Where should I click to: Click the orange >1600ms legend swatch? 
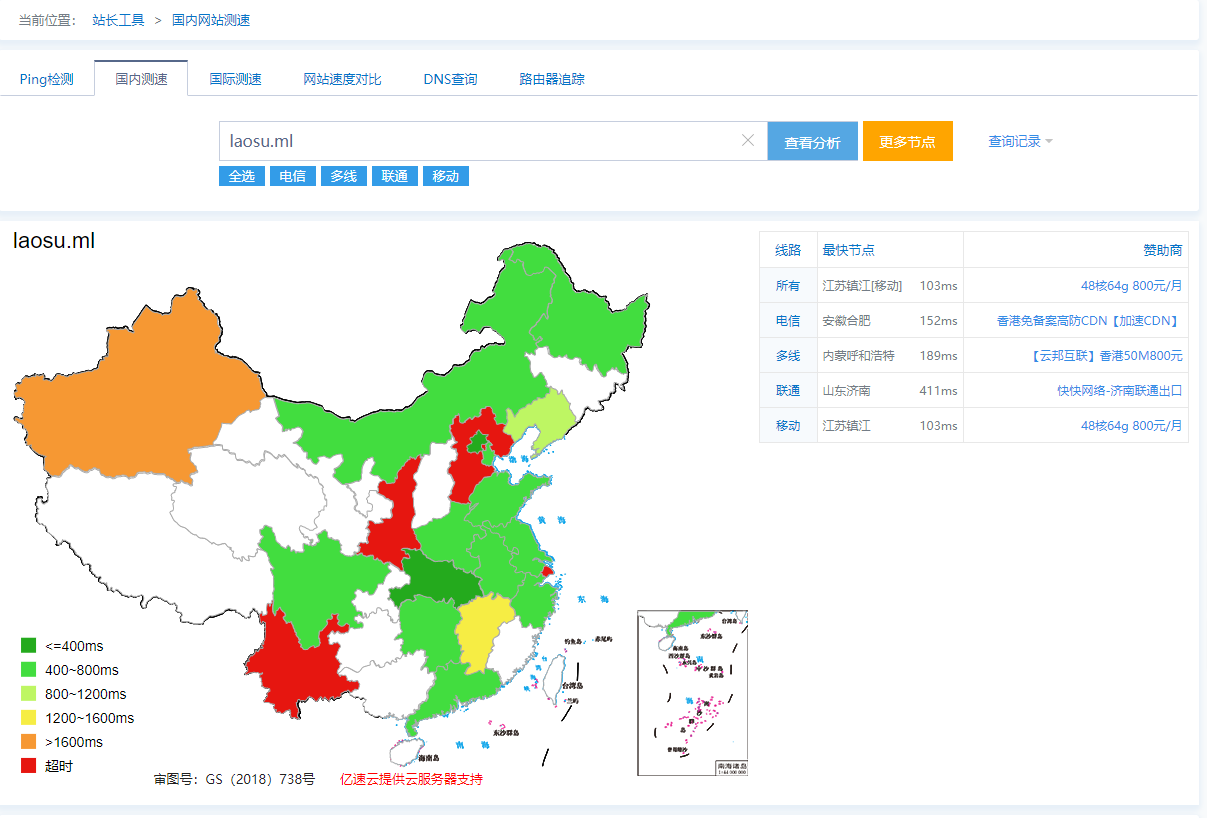tap(28, 742)
